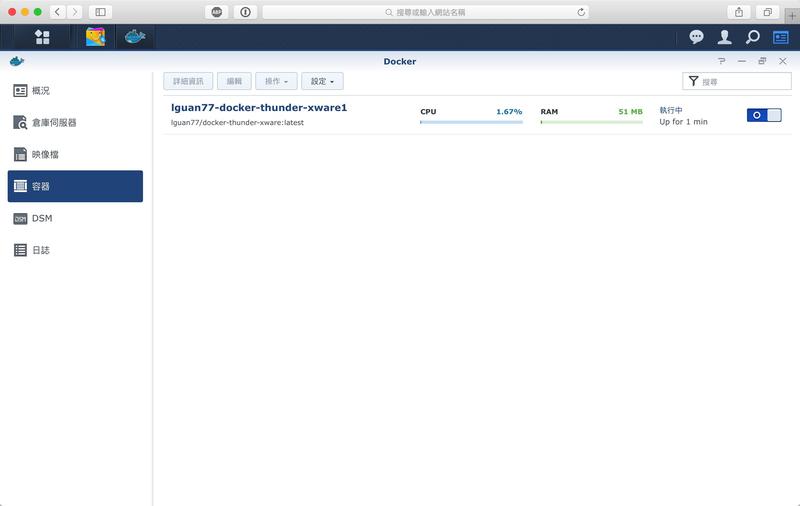Click Safari forward button

[74, 12]
